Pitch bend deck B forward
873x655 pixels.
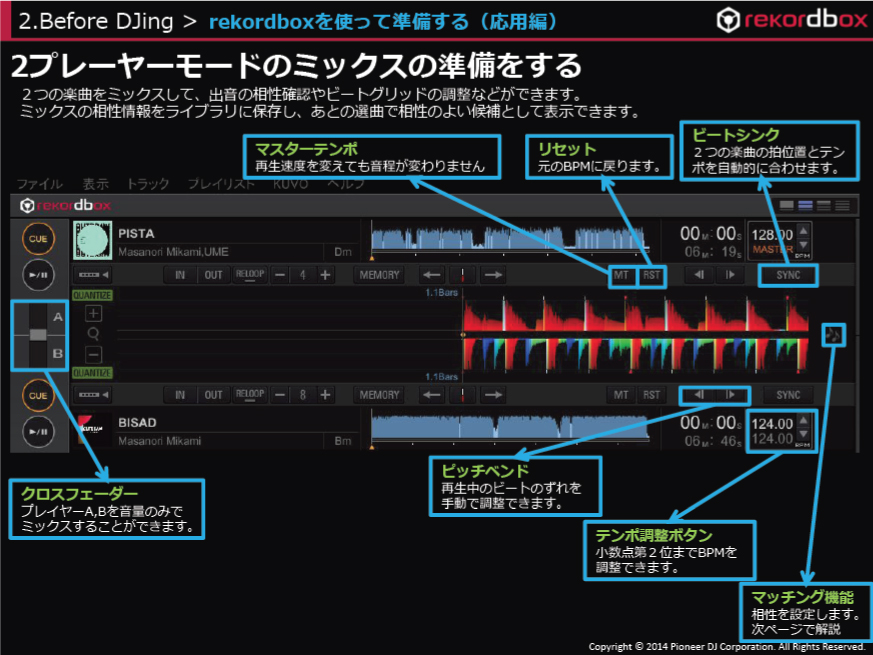pos(730,395)
